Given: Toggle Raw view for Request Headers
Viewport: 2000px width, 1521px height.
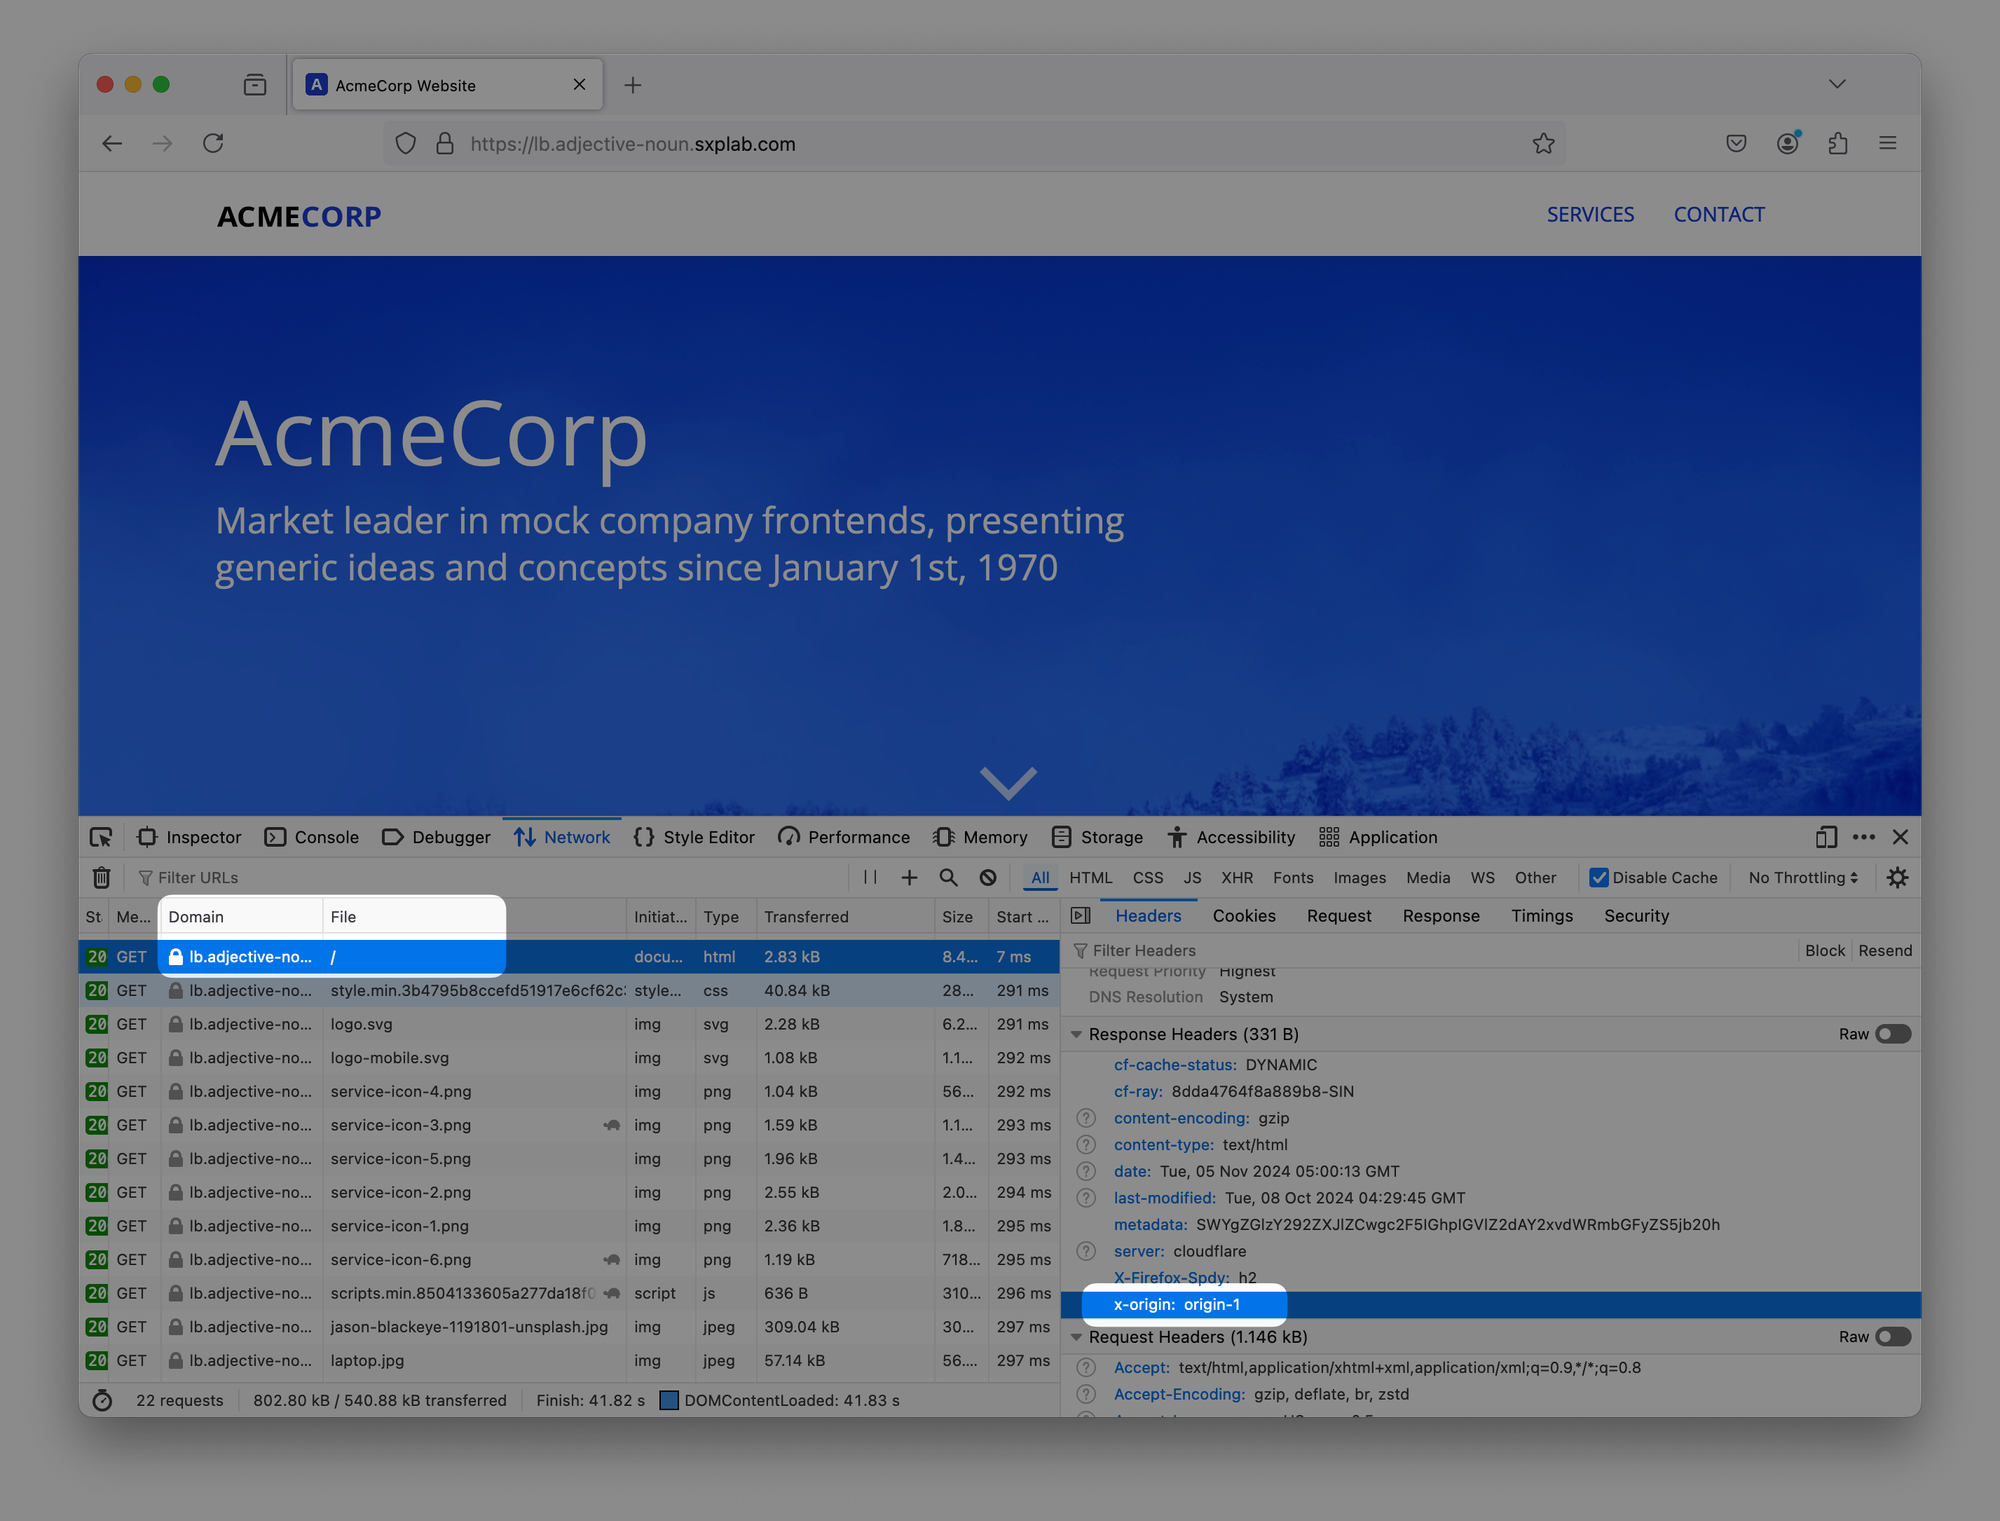Looking at the screenshot, I should pyautogui.click(x=1893, y=1337).
